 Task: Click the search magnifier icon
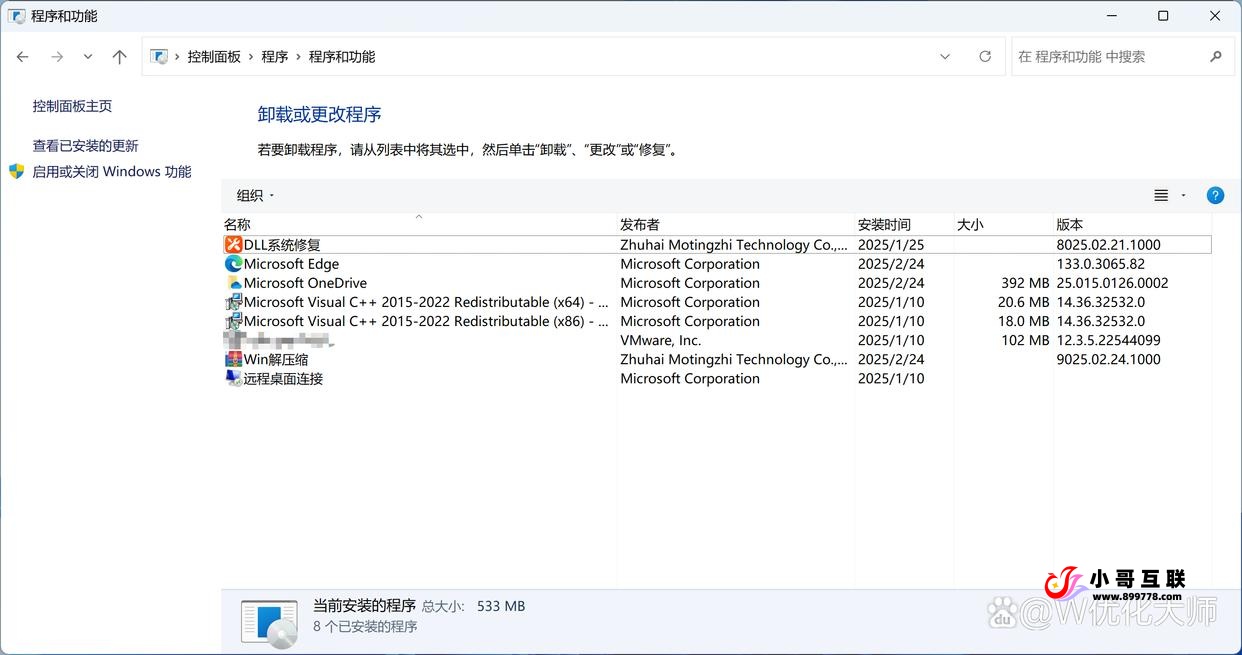tap(1216, 56)
